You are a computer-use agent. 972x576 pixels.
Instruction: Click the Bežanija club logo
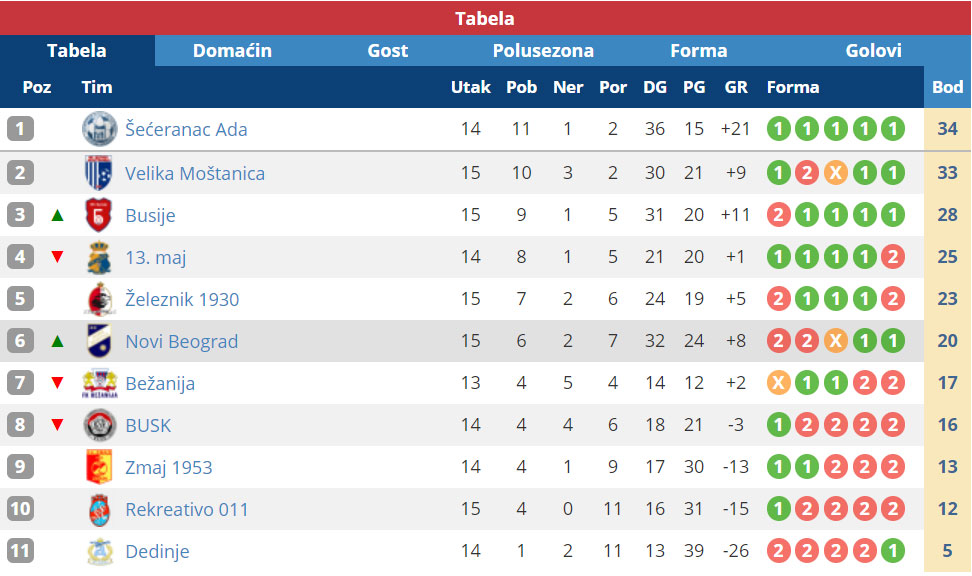coord(99,383)
